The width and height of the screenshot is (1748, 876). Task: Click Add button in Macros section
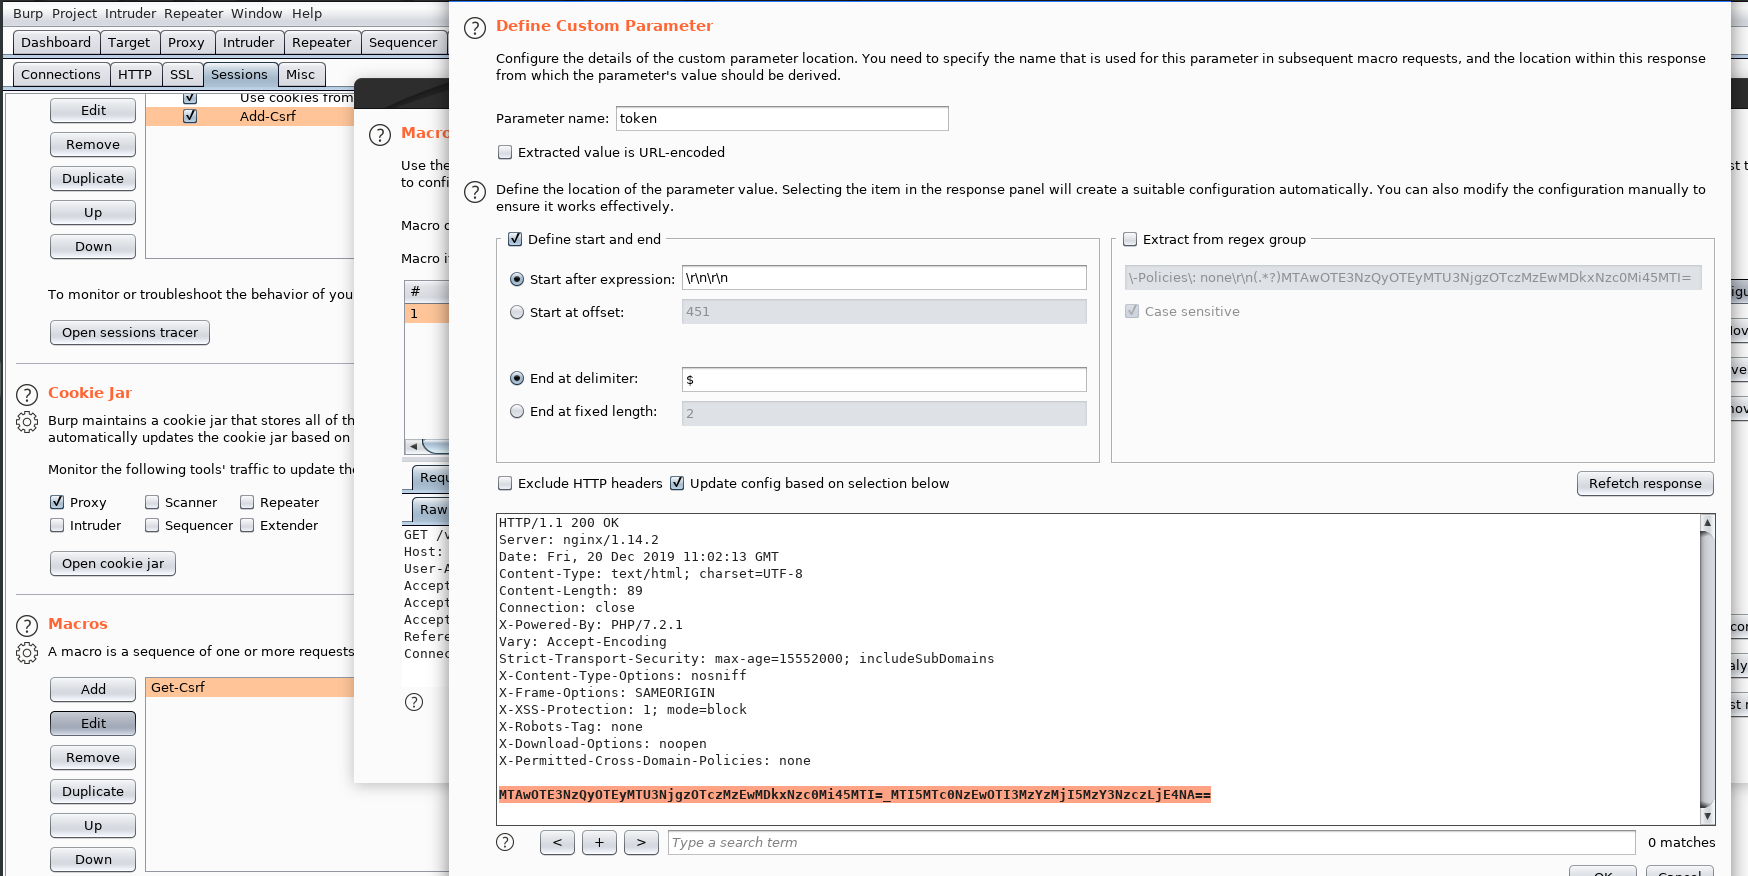pyautogui.click(x=93, y=689)
